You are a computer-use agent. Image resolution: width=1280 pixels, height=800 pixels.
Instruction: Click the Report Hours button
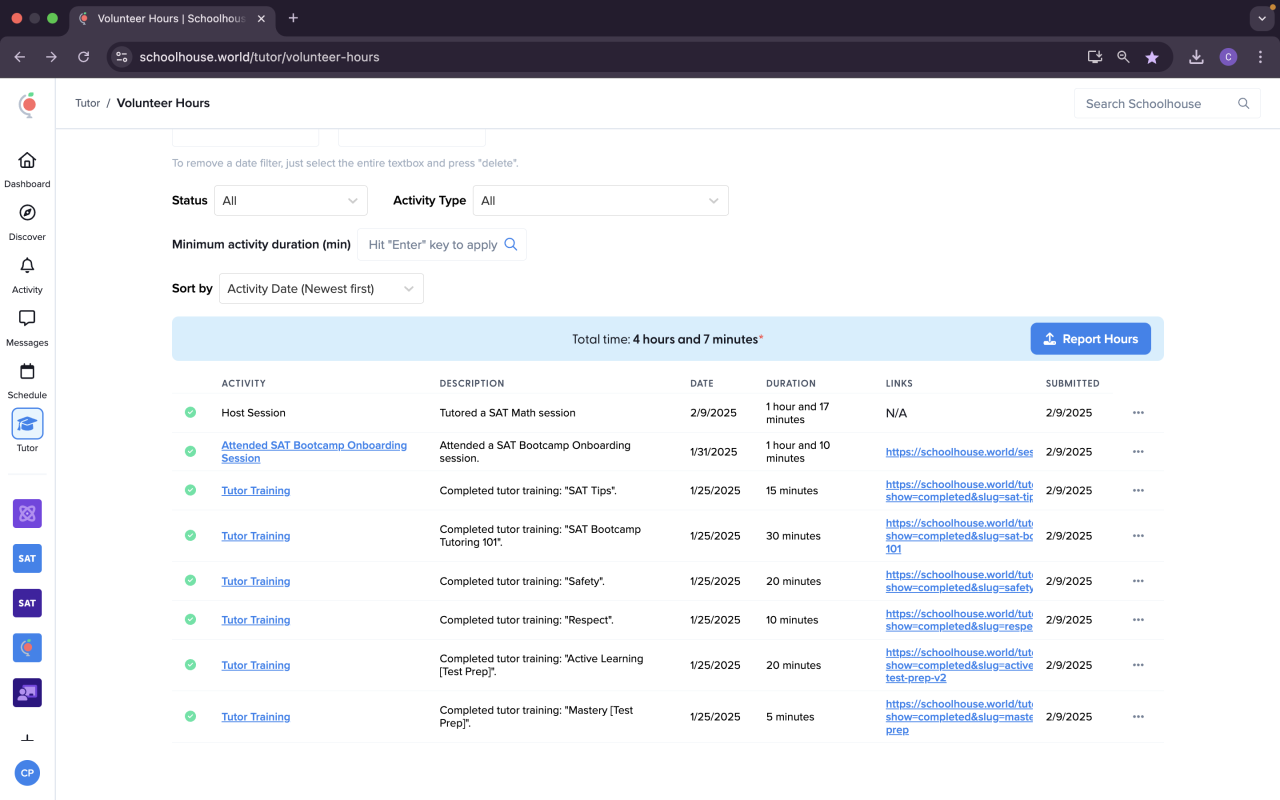click(x=1090, y=339)
